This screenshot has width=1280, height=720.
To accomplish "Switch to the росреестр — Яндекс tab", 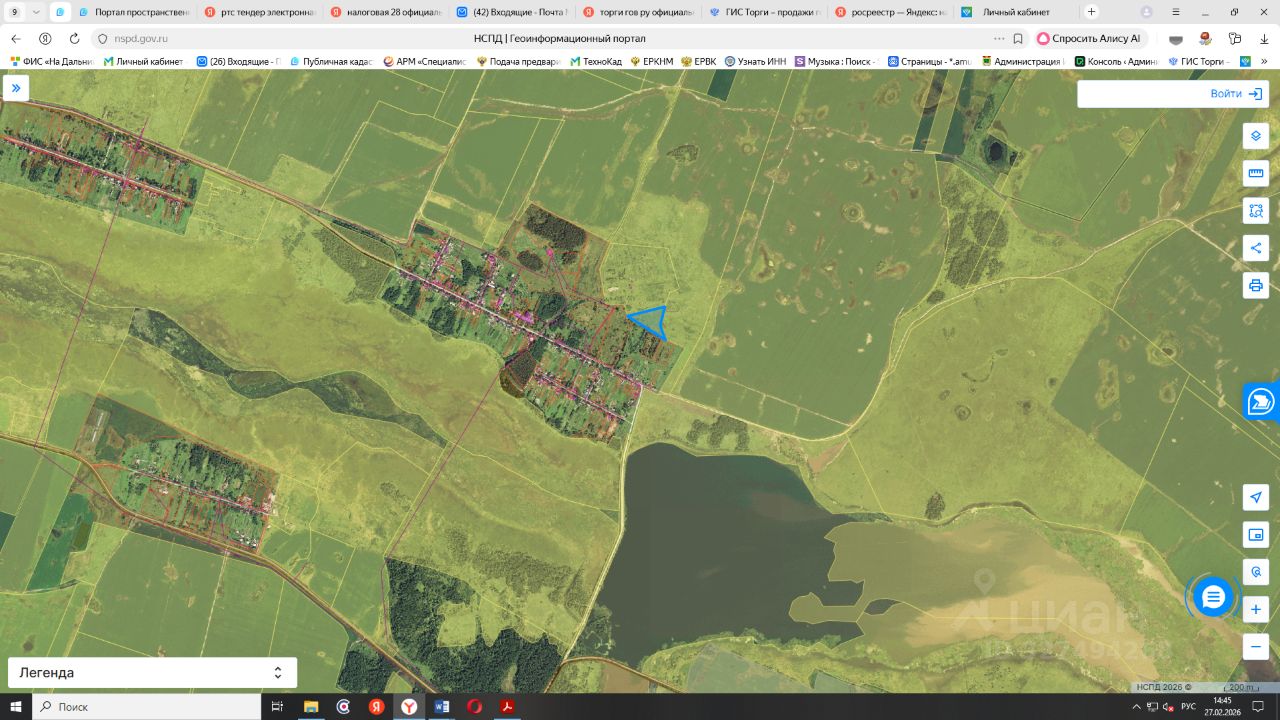I will pyautogui.click(x=890, y=12).
